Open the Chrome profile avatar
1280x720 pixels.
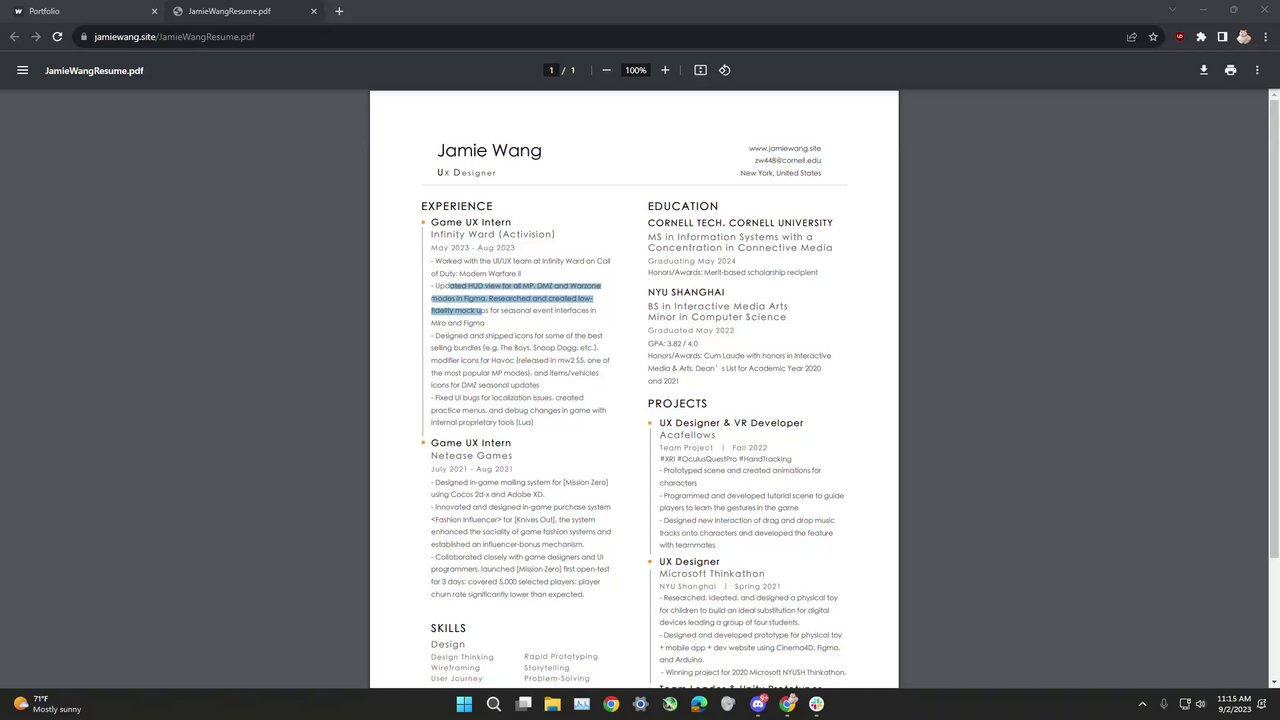point(1244,37)
